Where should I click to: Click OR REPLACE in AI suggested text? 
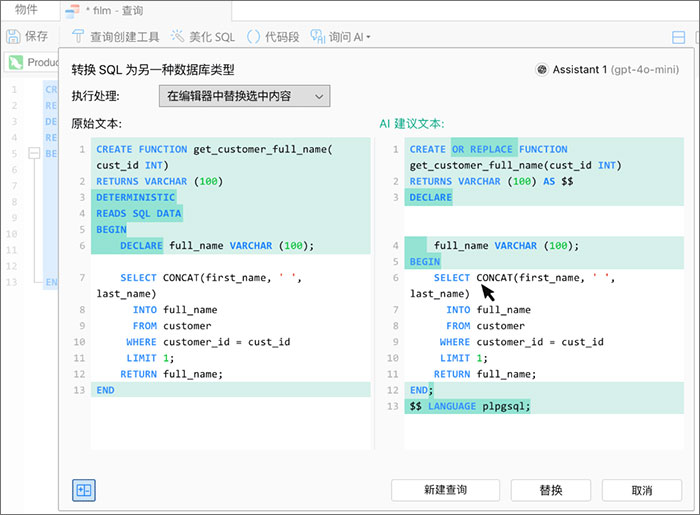pos(482,149)
